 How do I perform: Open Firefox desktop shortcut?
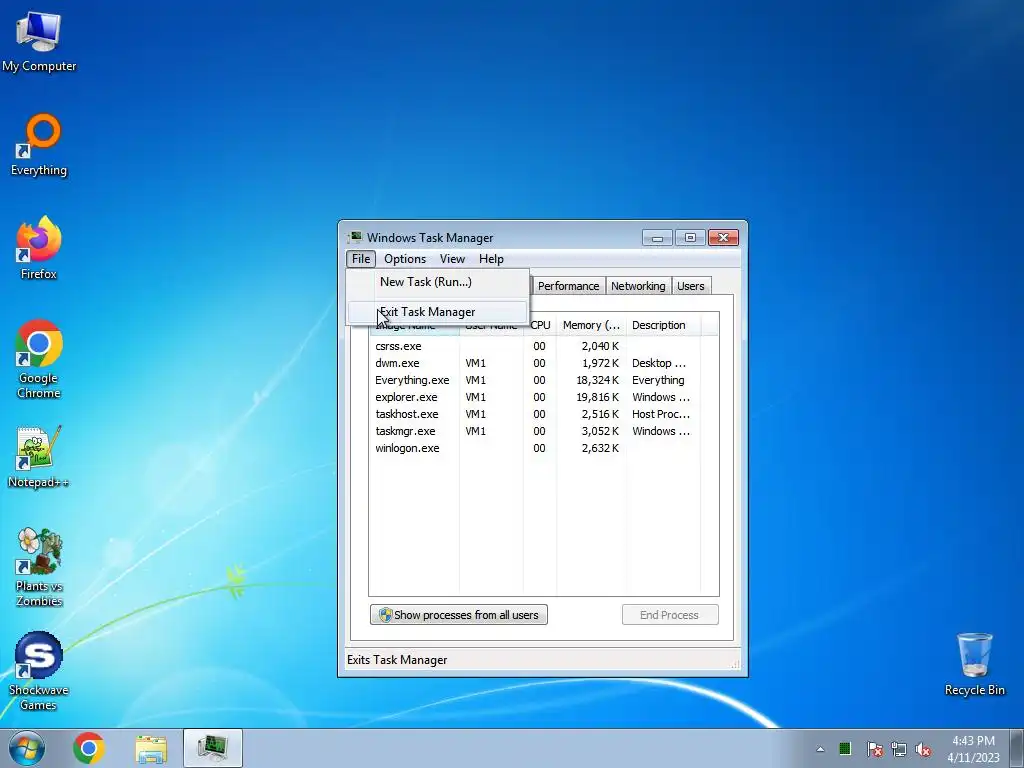point(39,248)
